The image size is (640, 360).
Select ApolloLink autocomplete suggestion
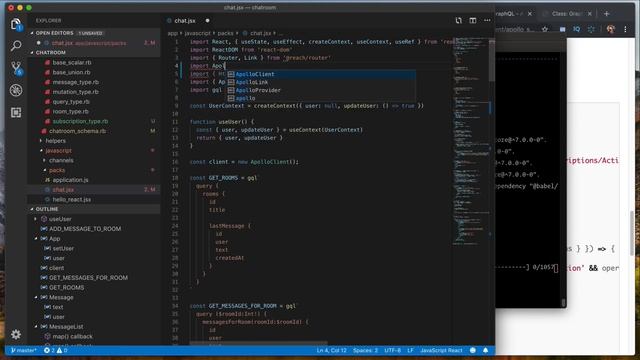pyautogui.click(x=321, y=82)
